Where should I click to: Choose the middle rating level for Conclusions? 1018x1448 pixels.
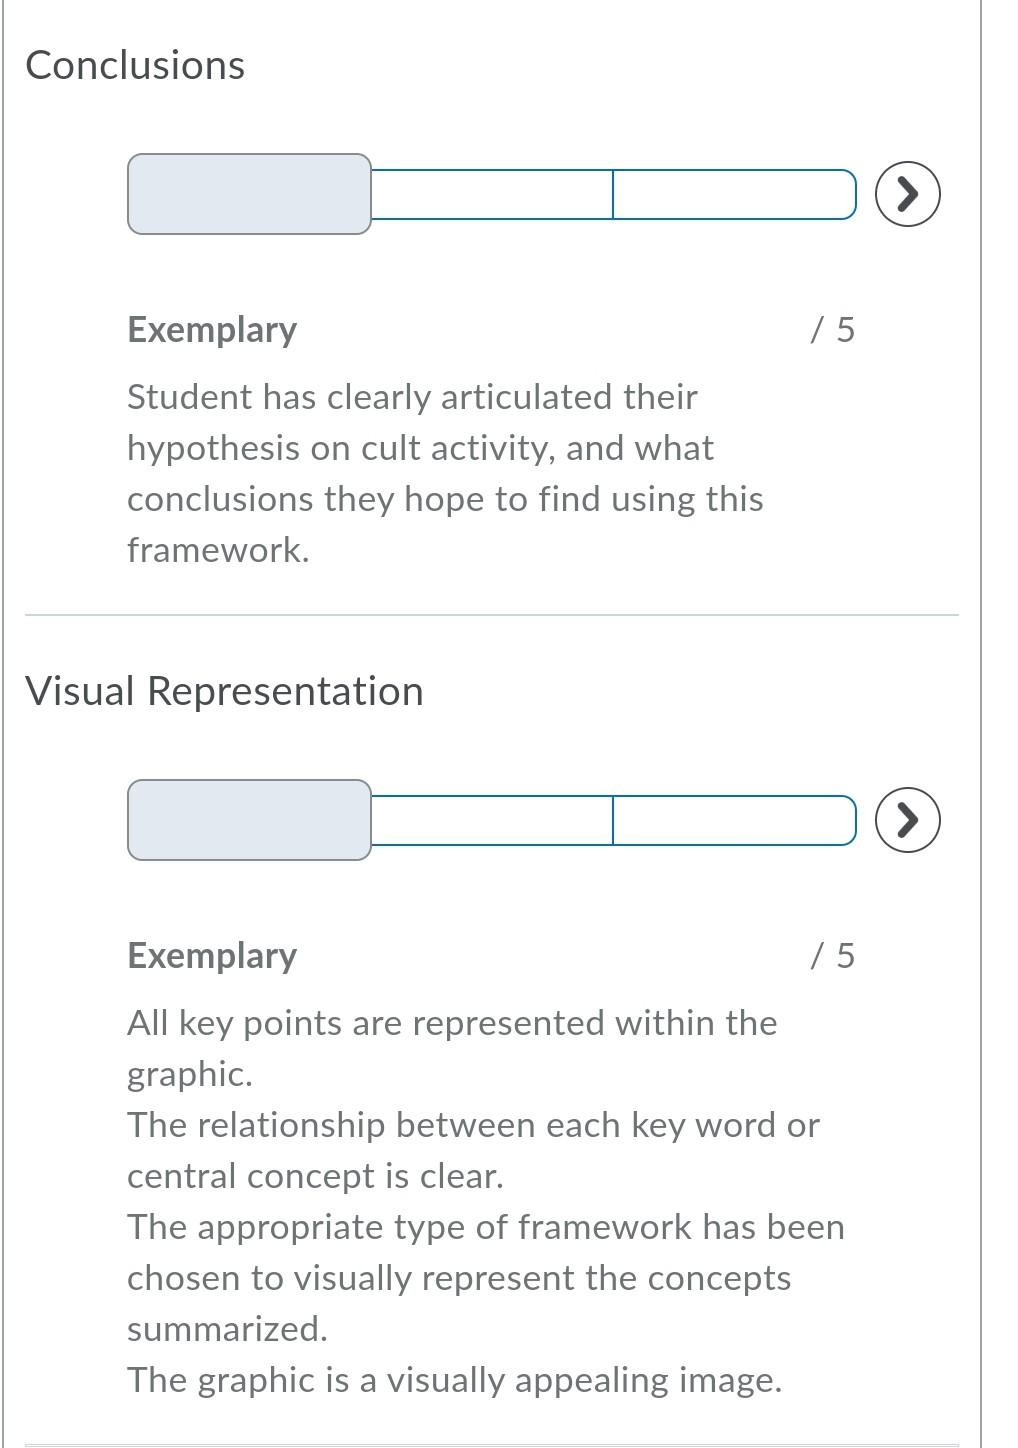click(490, 196)
